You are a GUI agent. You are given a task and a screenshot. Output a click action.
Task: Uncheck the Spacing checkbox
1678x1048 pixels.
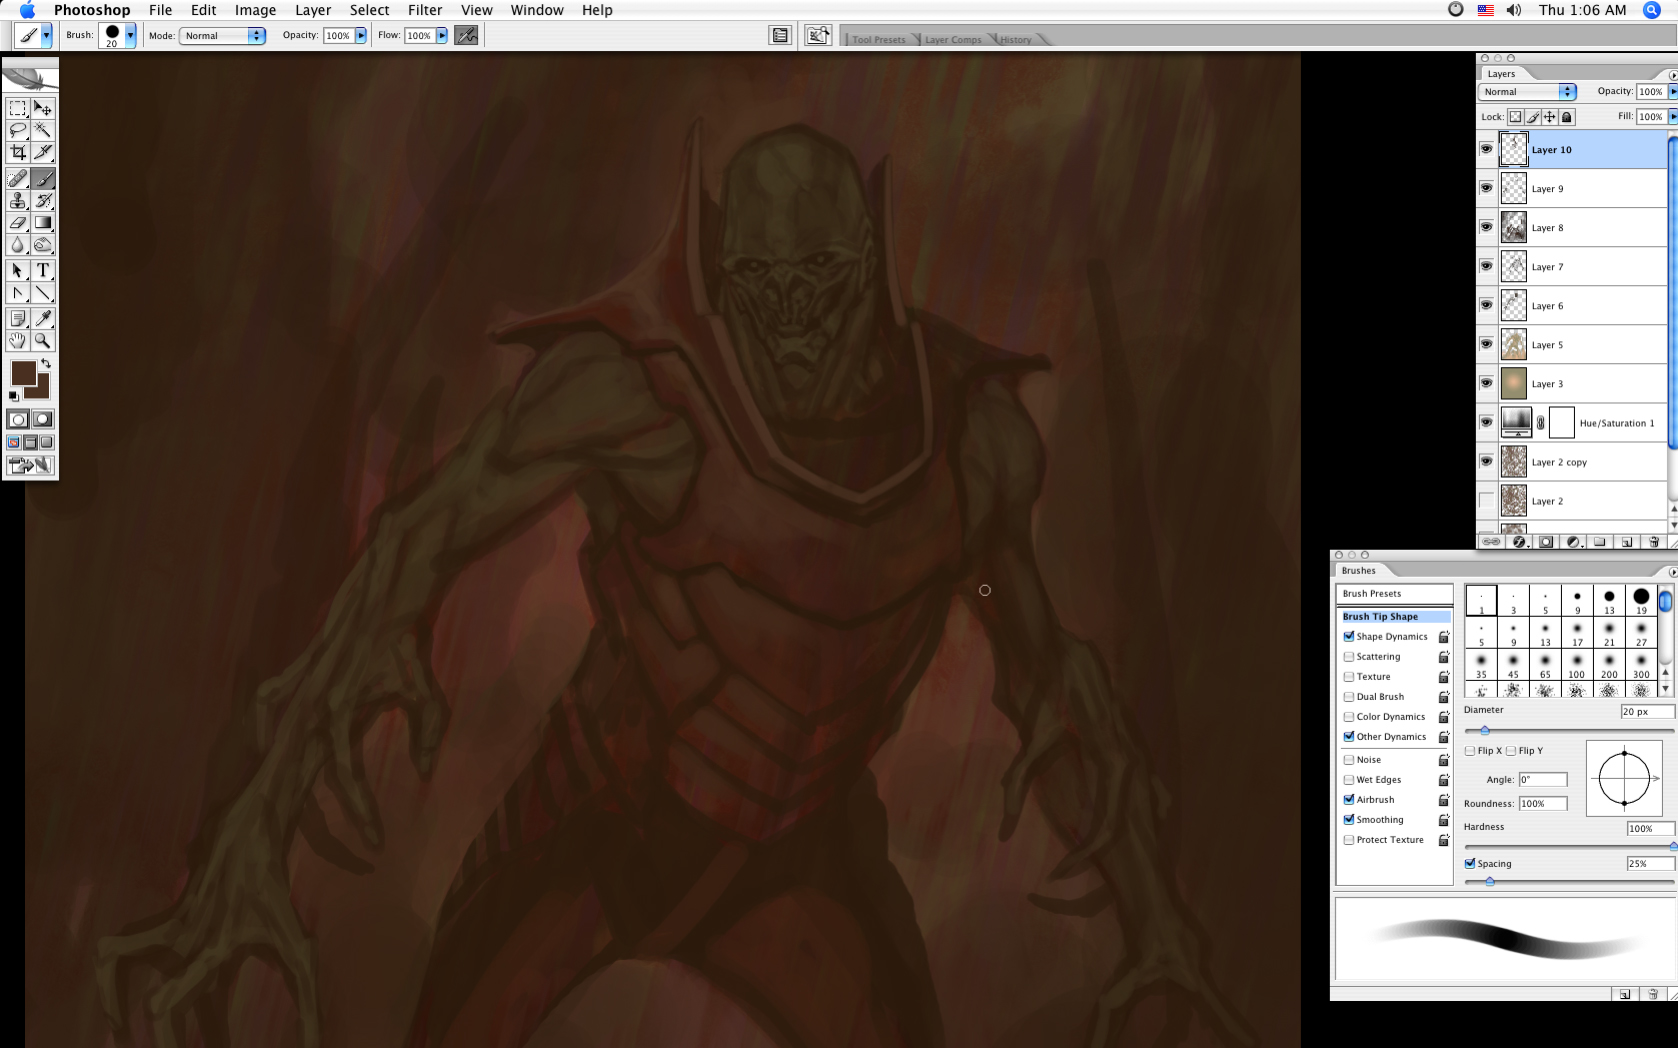point(1470,863)
